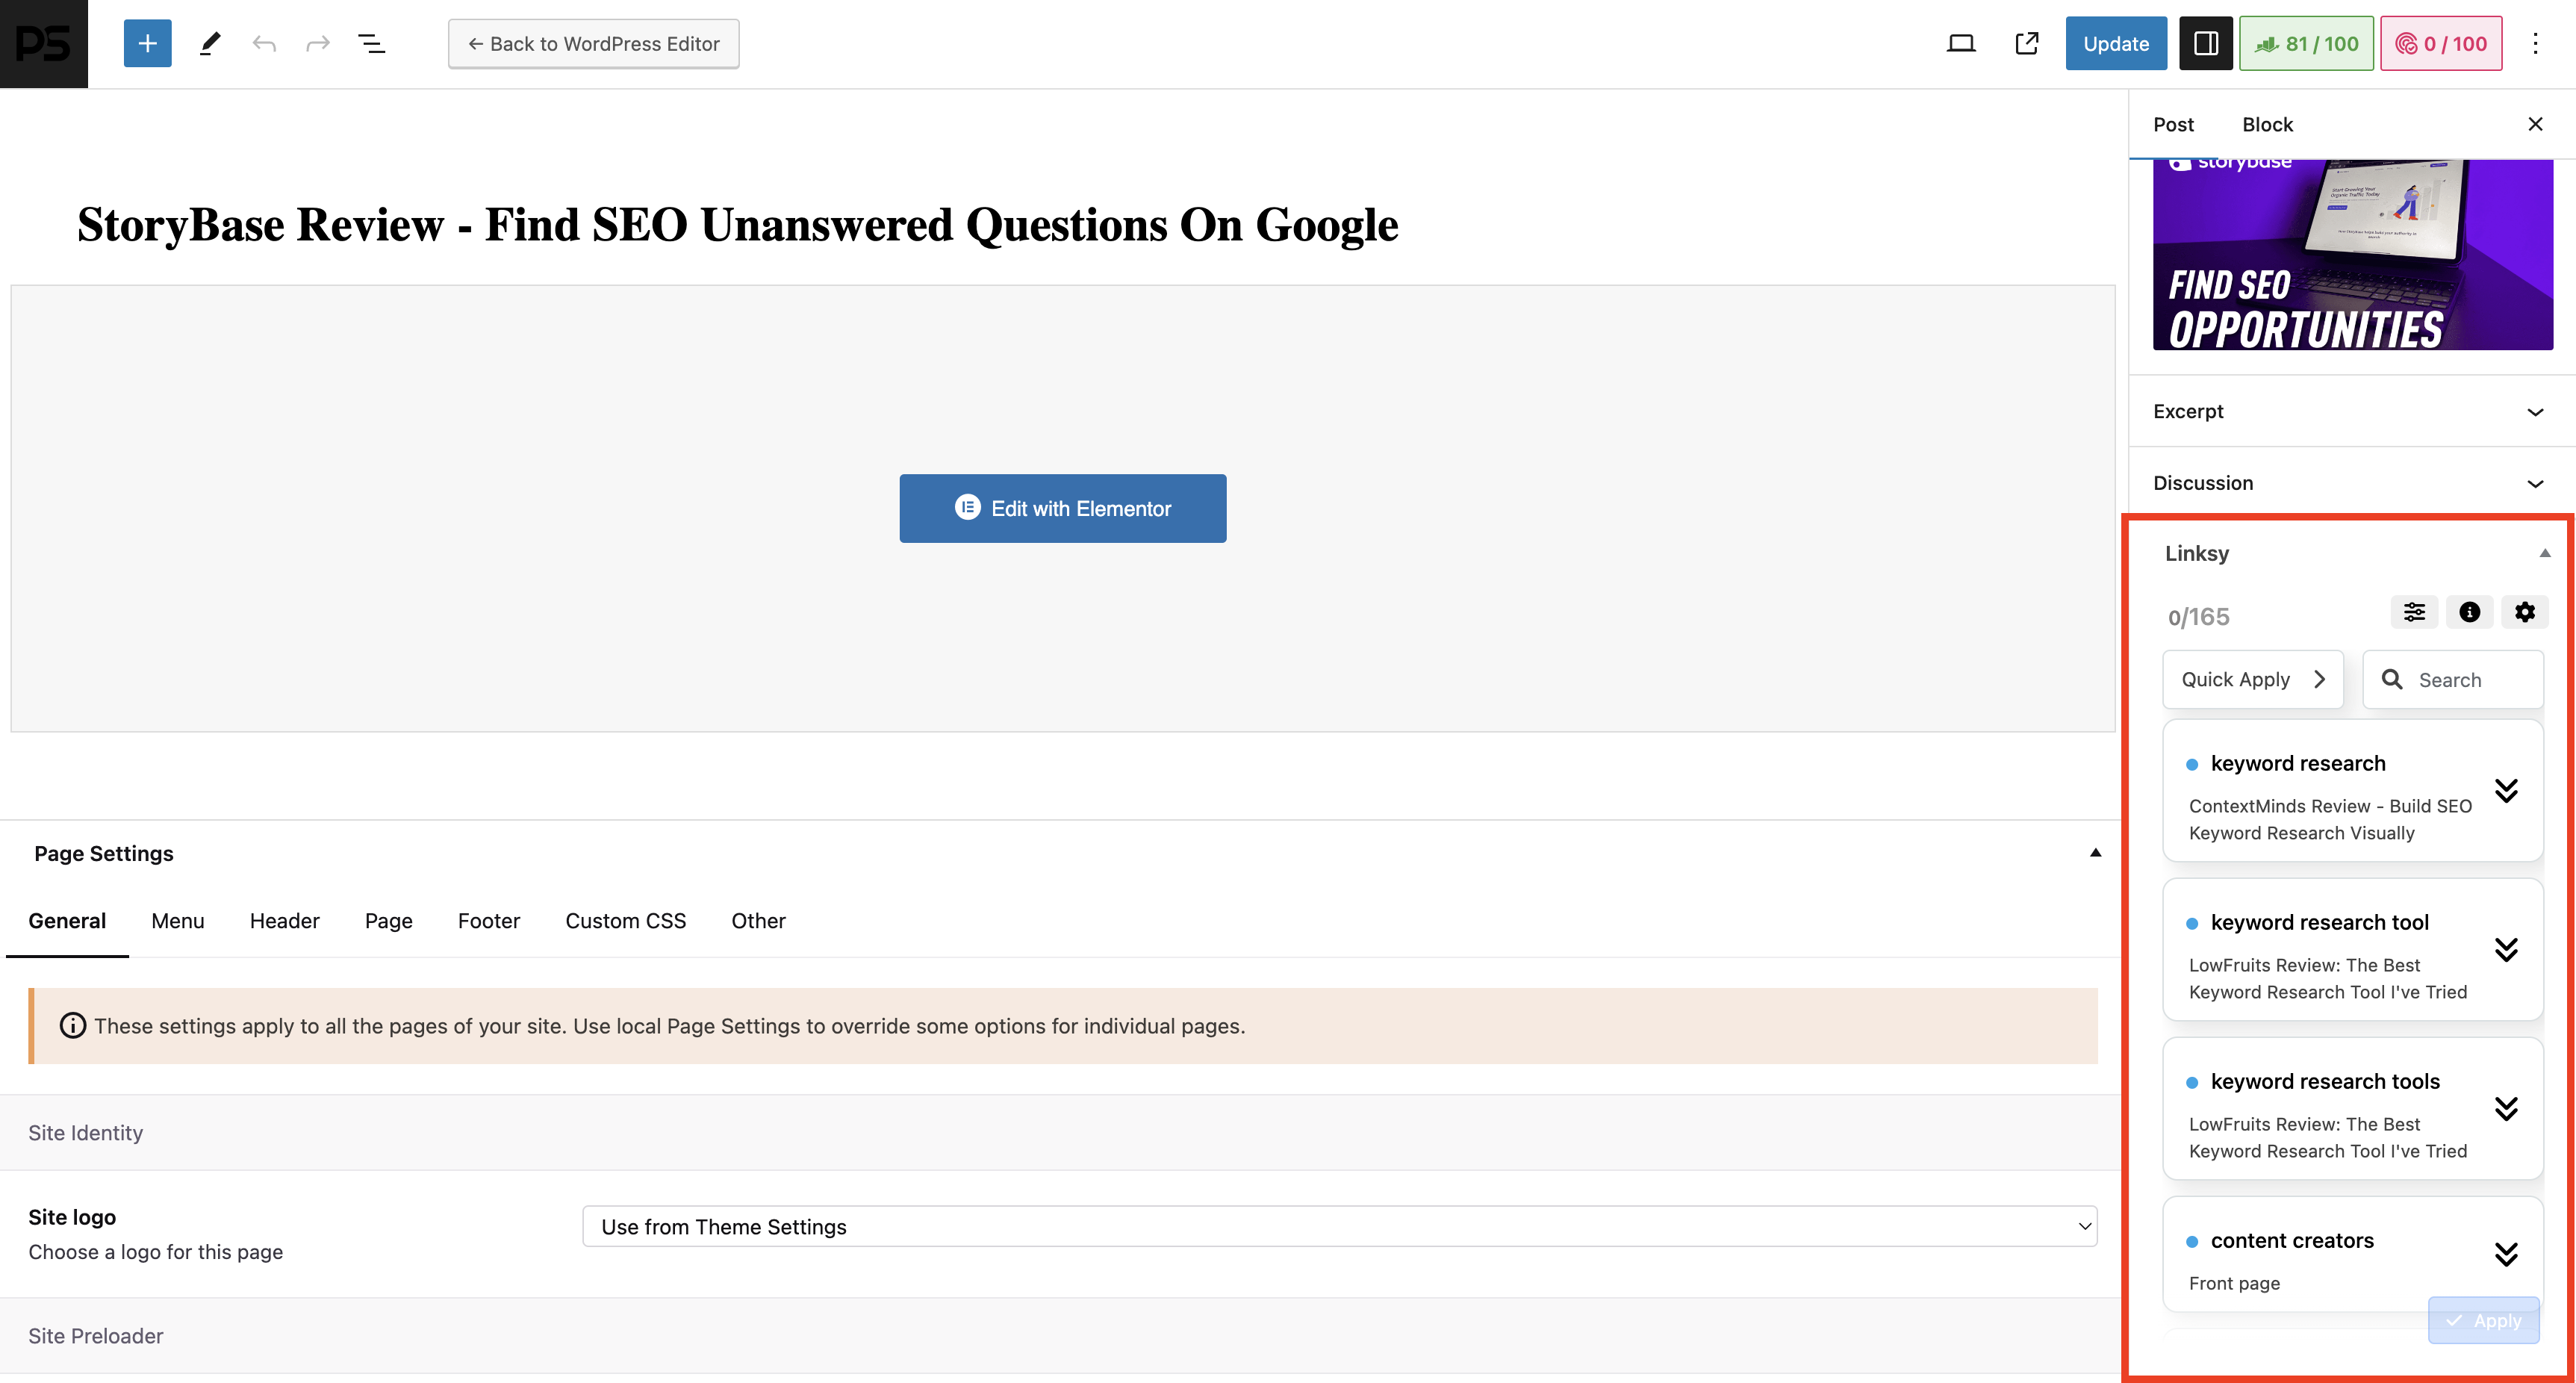Image resolution: width=2576 pixels, height=1383 pixels.
Task: Open Linksy filter sliders icon
Action: 2414,612
